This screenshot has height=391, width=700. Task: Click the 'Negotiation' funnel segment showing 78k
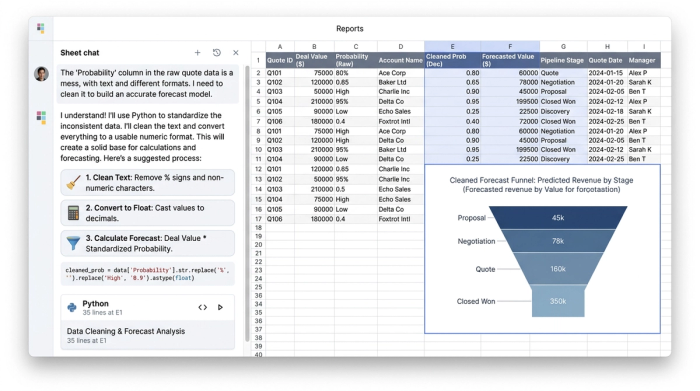click(x=558, y=241)
